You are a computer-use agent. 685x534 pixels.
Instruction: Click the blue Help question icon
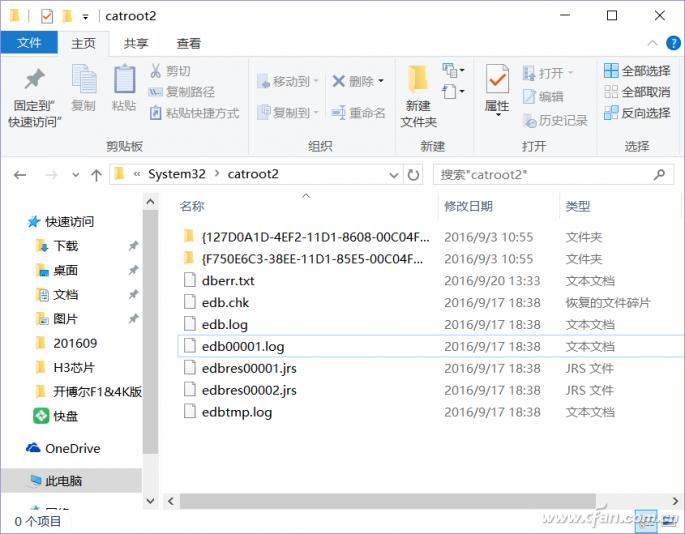coord(673,43)
